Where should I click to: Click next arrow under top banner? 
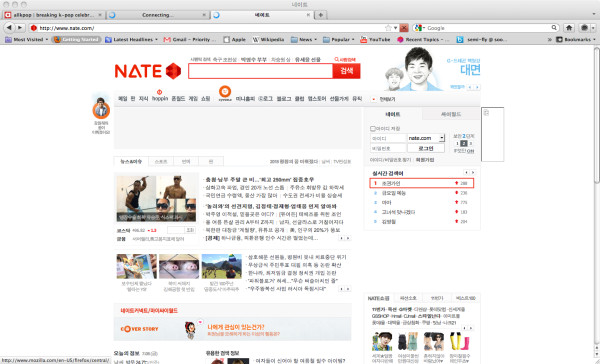coord(477,87)
